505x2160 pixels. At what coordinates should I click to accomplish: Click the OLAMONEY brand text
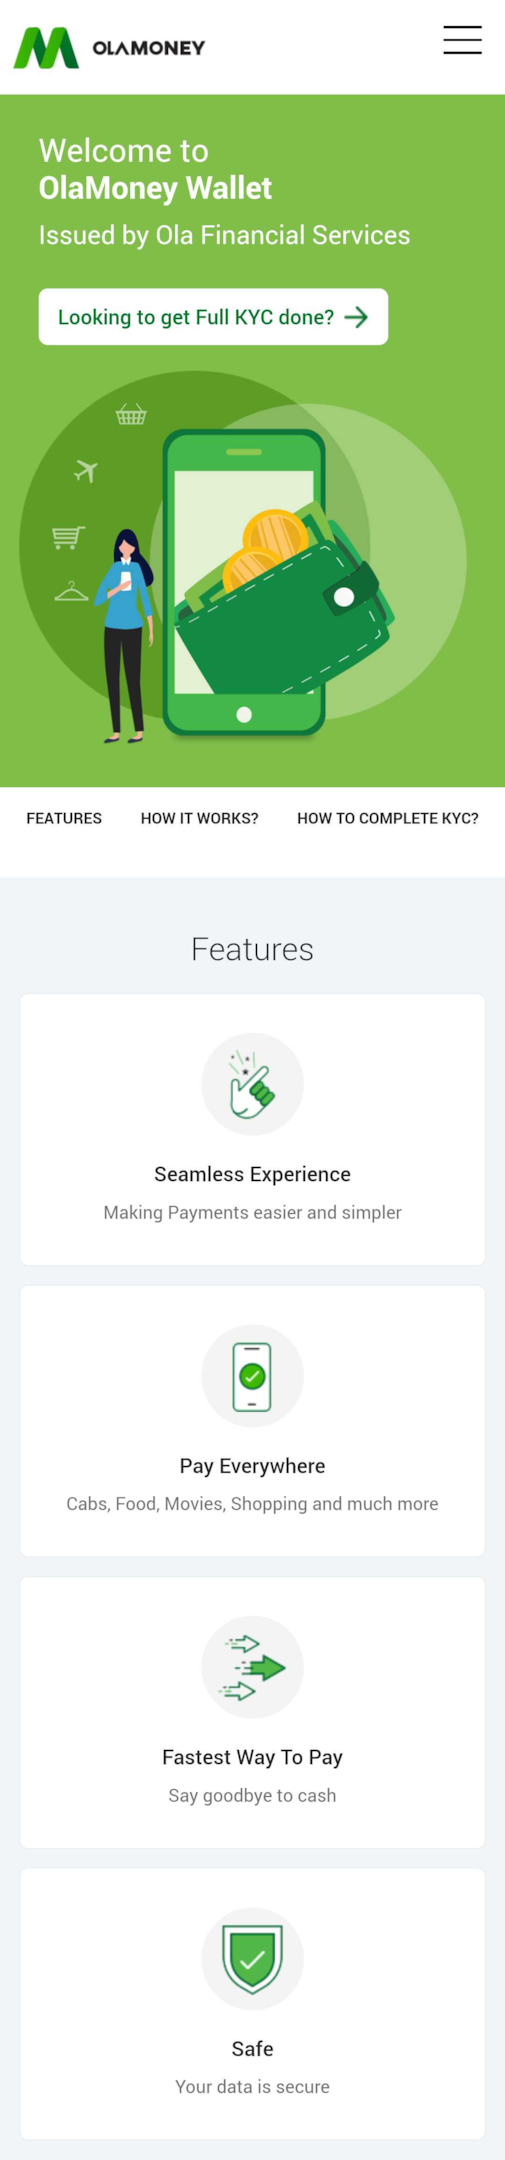148,47
